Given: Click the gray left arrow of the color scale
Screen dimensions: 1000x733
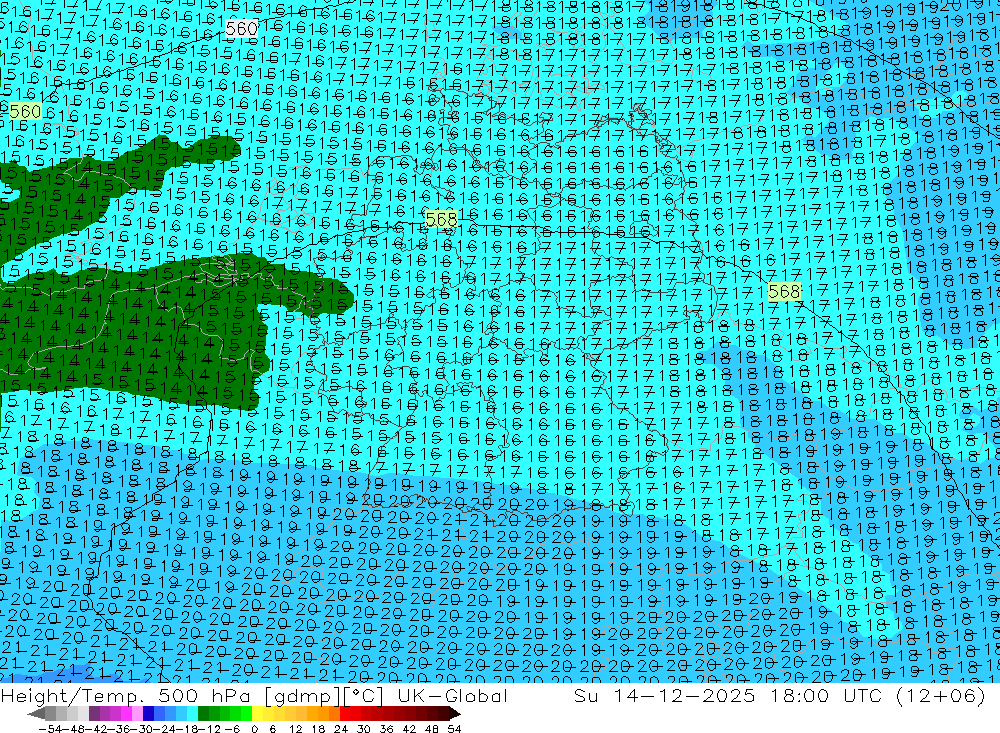Looking at the screenshot, I should [x=36, y=713].
